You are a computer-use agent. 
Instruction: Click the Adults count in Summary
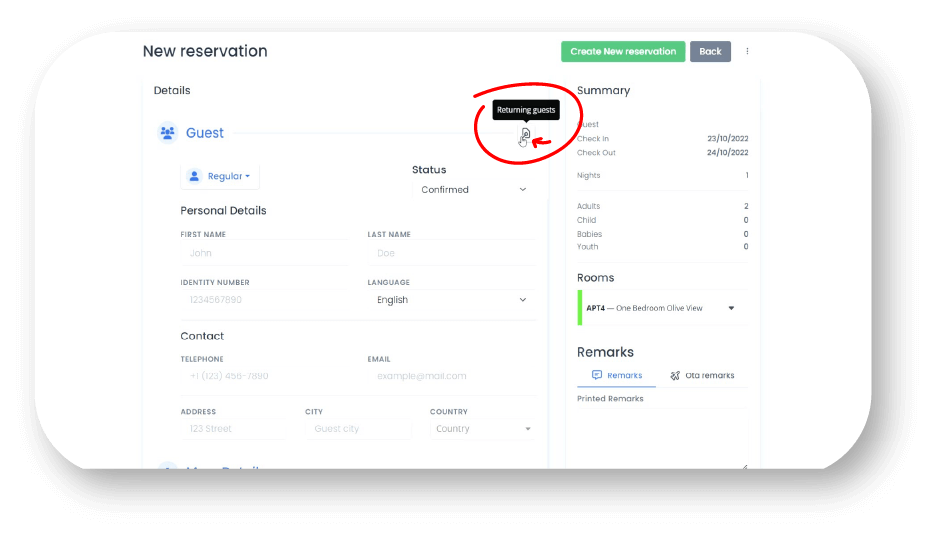[746, 206]
